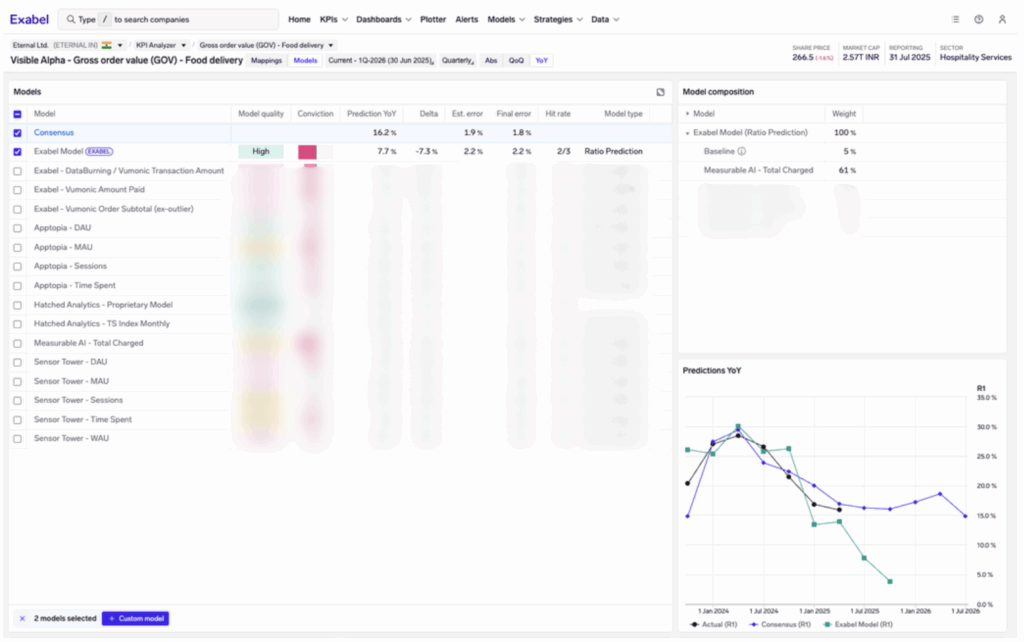Viewport: 1024px width, 642px height.
Task: Click the green High quality badge
Action: click(261, 152)
